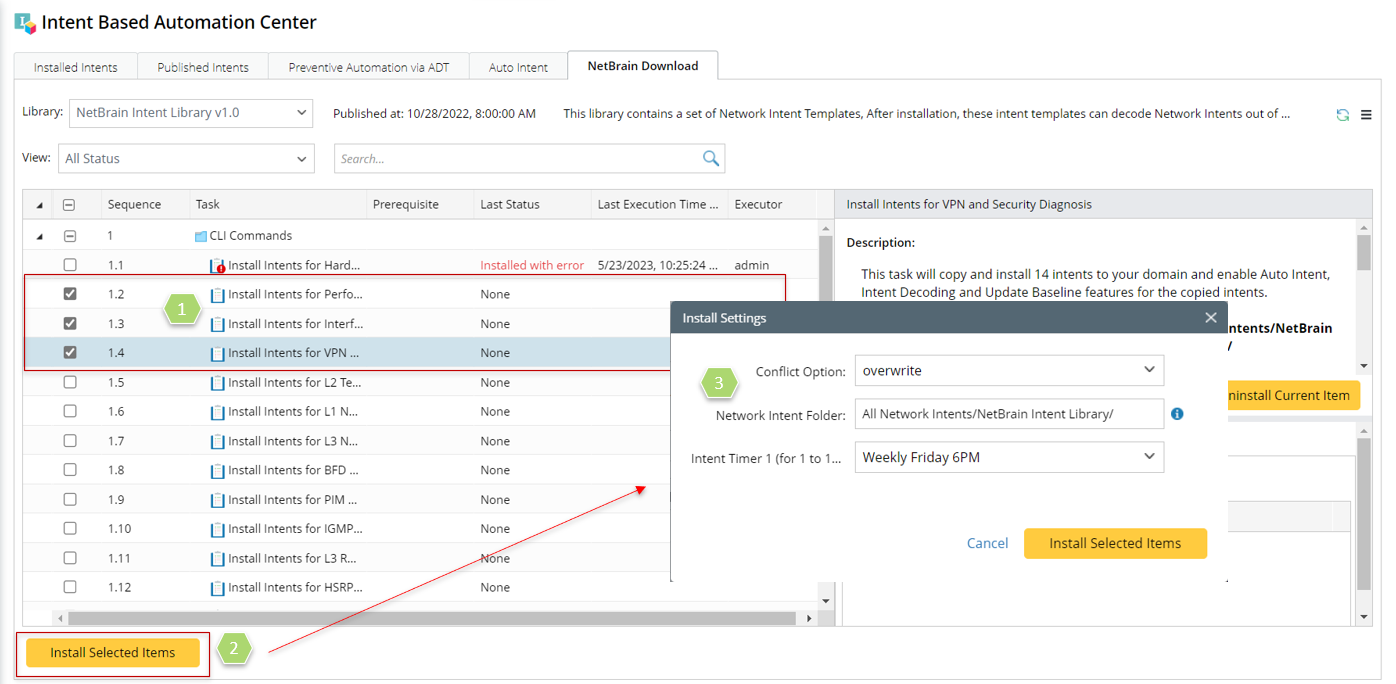Click the Network Intent Folder input field

pos(1008,414)
